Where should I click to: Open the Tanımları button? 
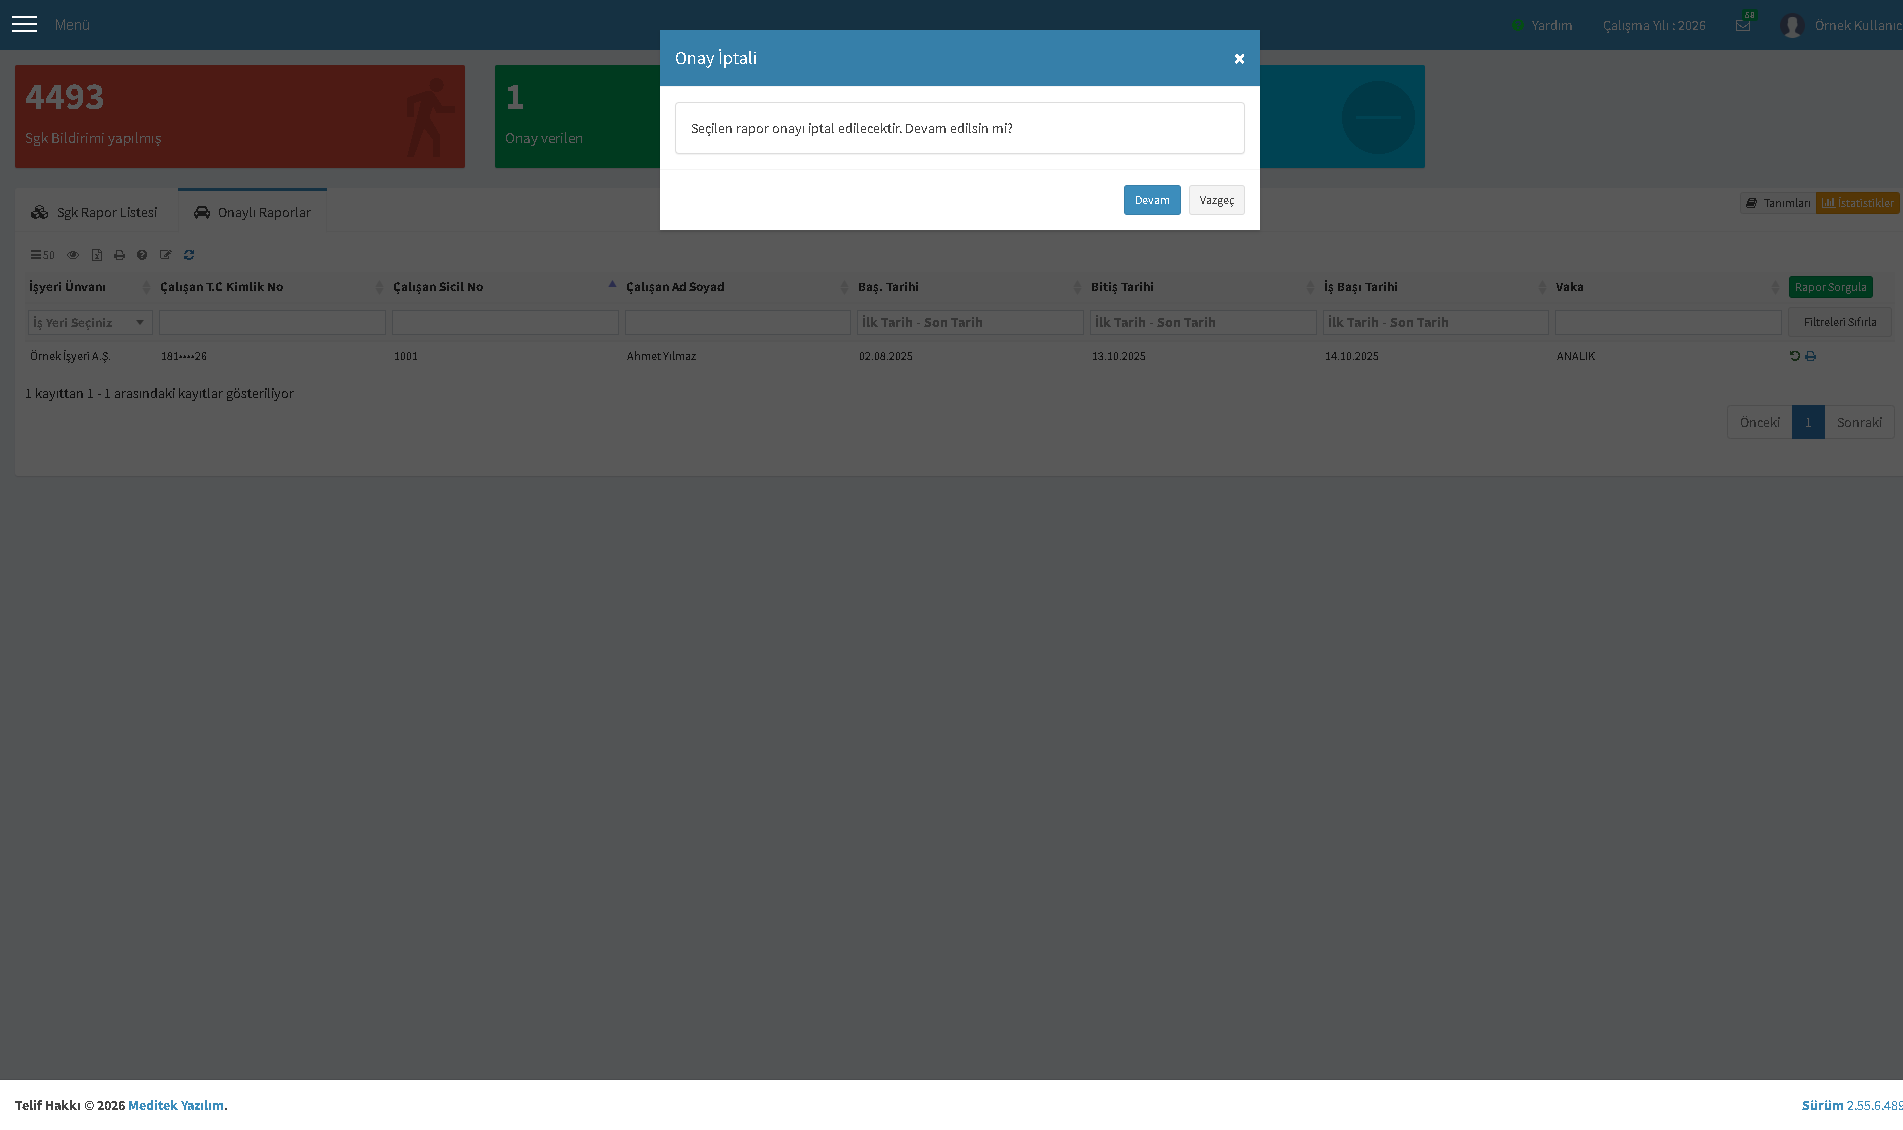1778,203
